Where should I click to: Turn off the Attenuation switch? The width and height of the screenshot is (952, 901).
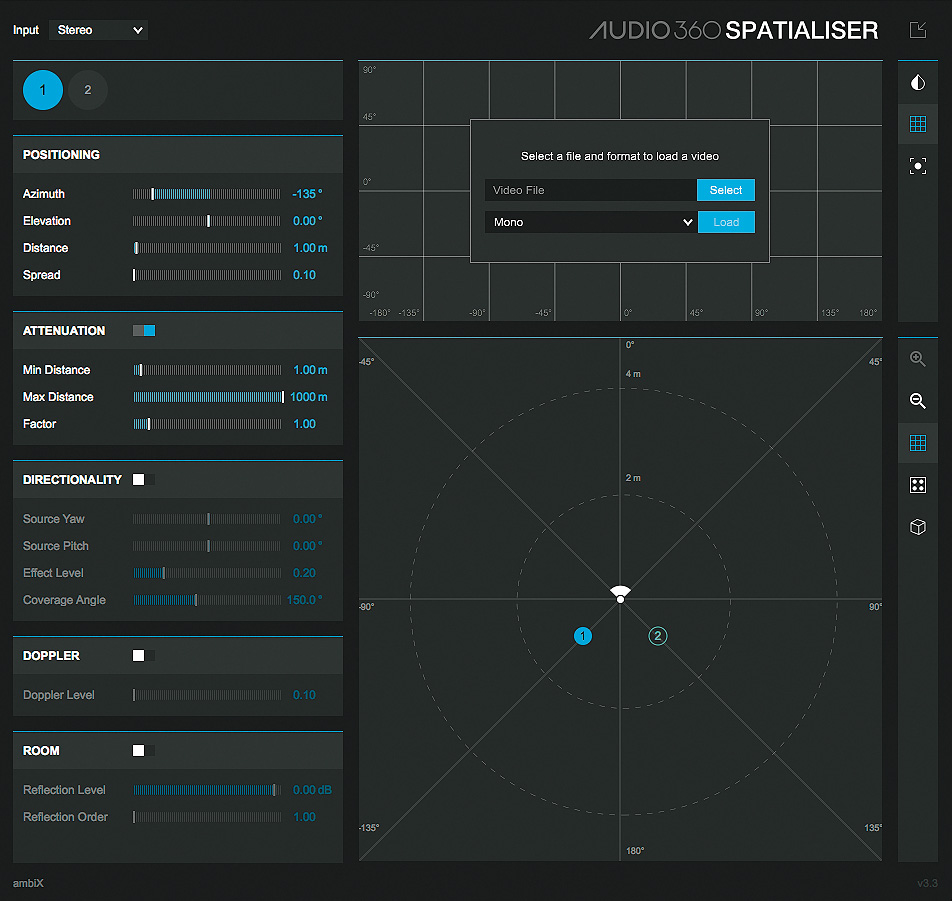tap(144, 330)
